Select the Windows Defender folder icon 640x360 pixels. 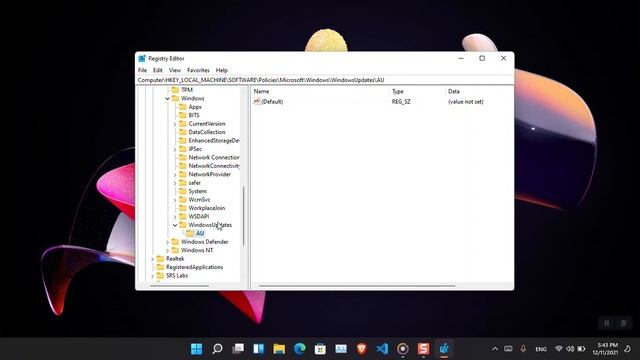[175, 242]
